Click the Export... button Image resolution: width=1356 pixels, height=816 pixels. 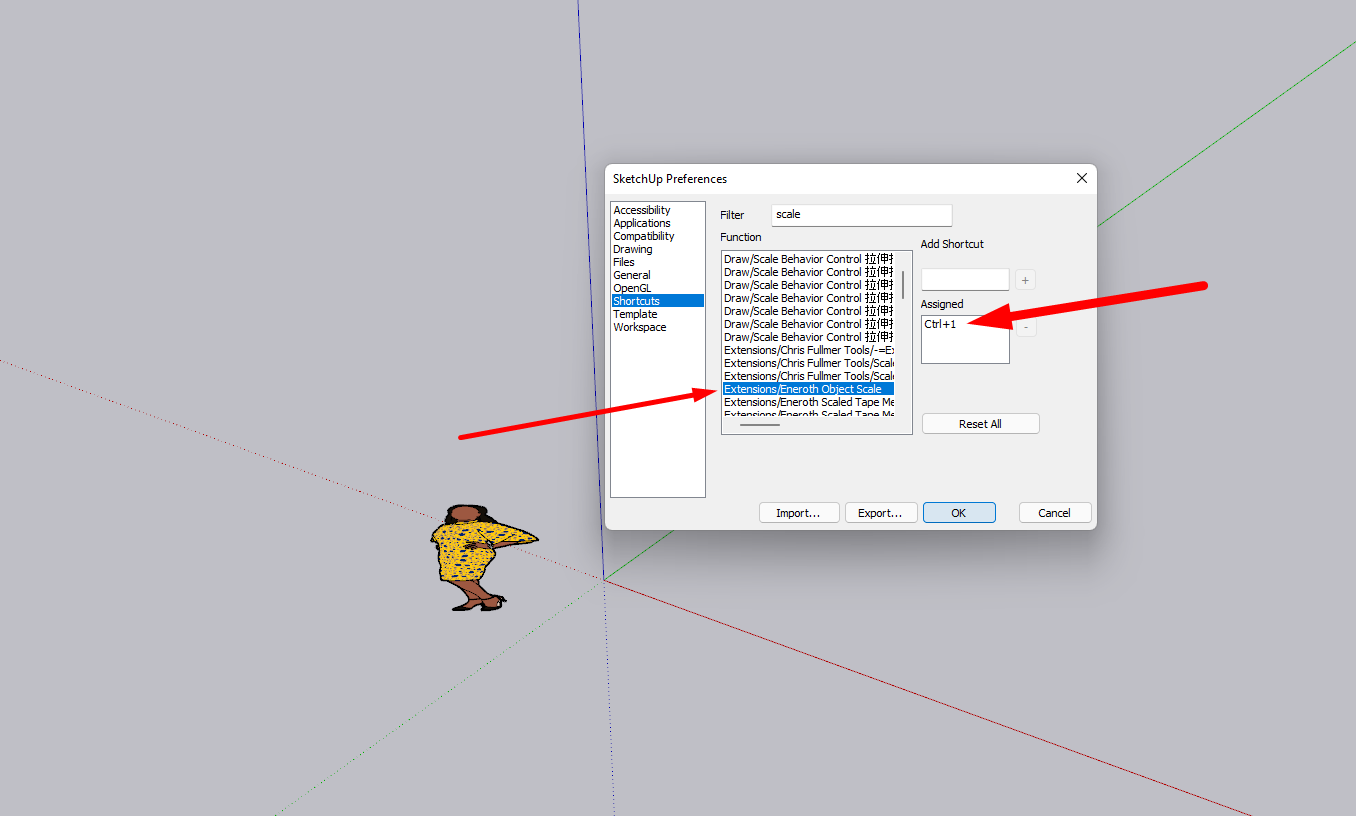pyautogui.click(x=880, y=513)
